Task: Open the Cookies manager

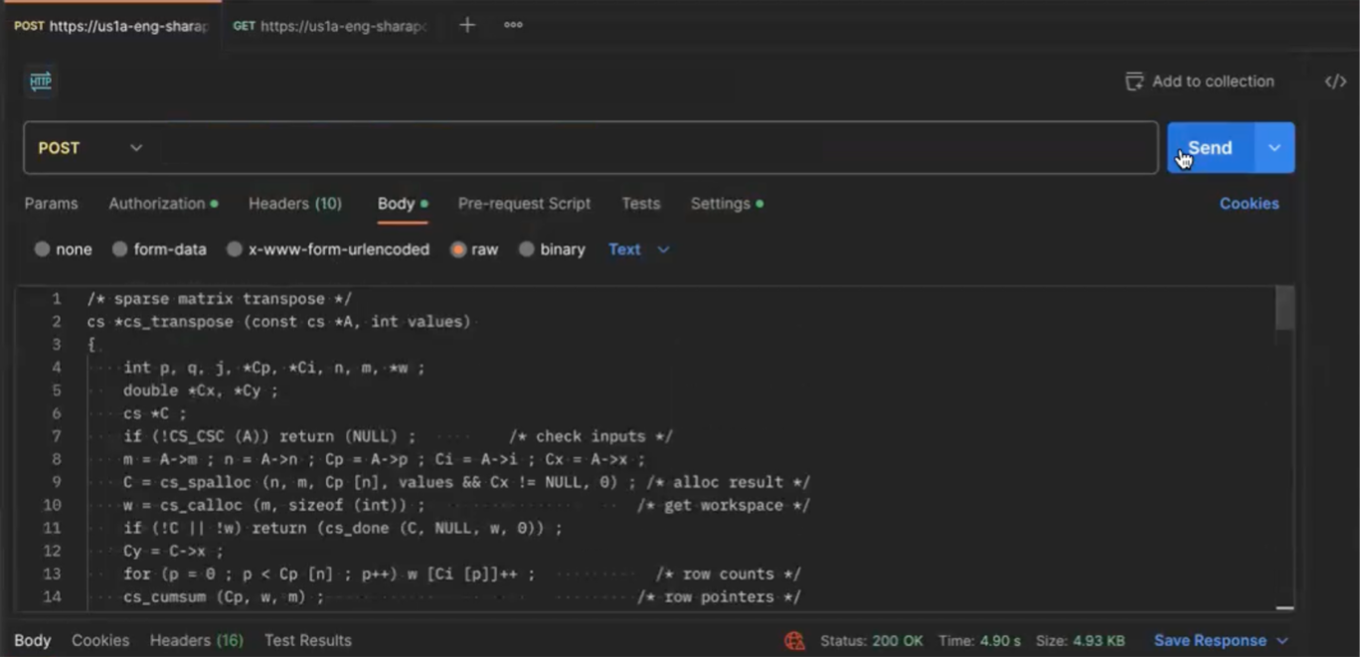Action: pyautogui.click(x=1249, y=203)
